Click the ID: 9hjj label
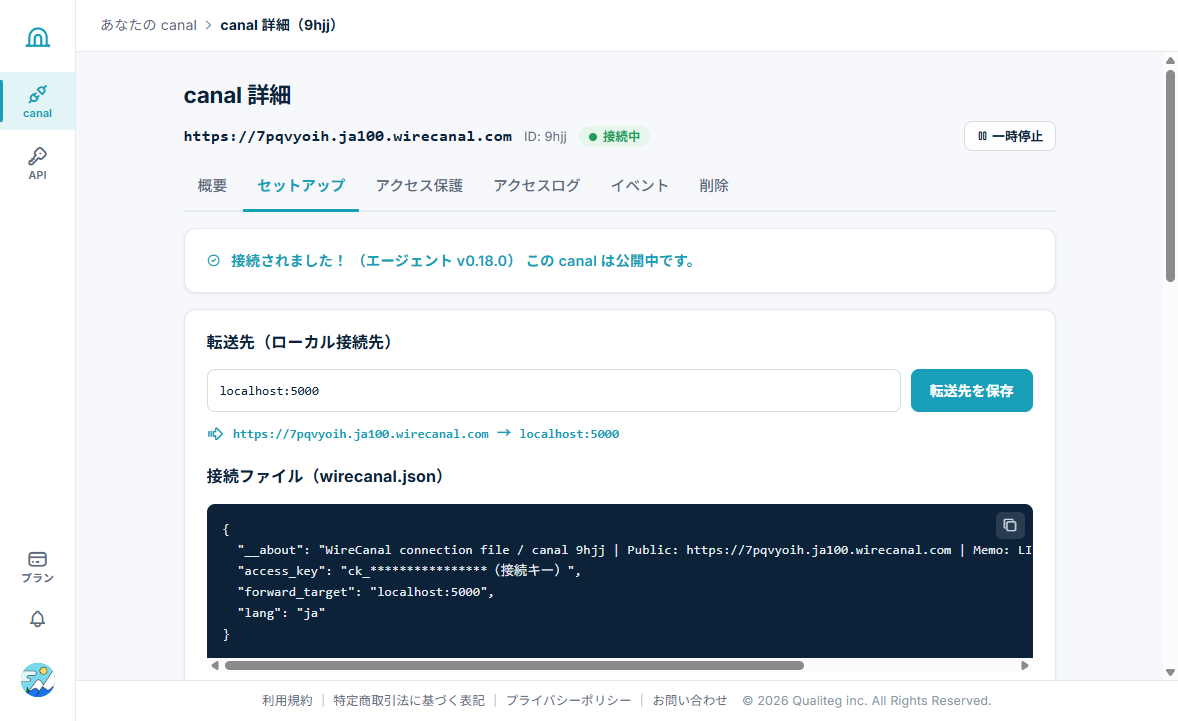 pos(545,137)
